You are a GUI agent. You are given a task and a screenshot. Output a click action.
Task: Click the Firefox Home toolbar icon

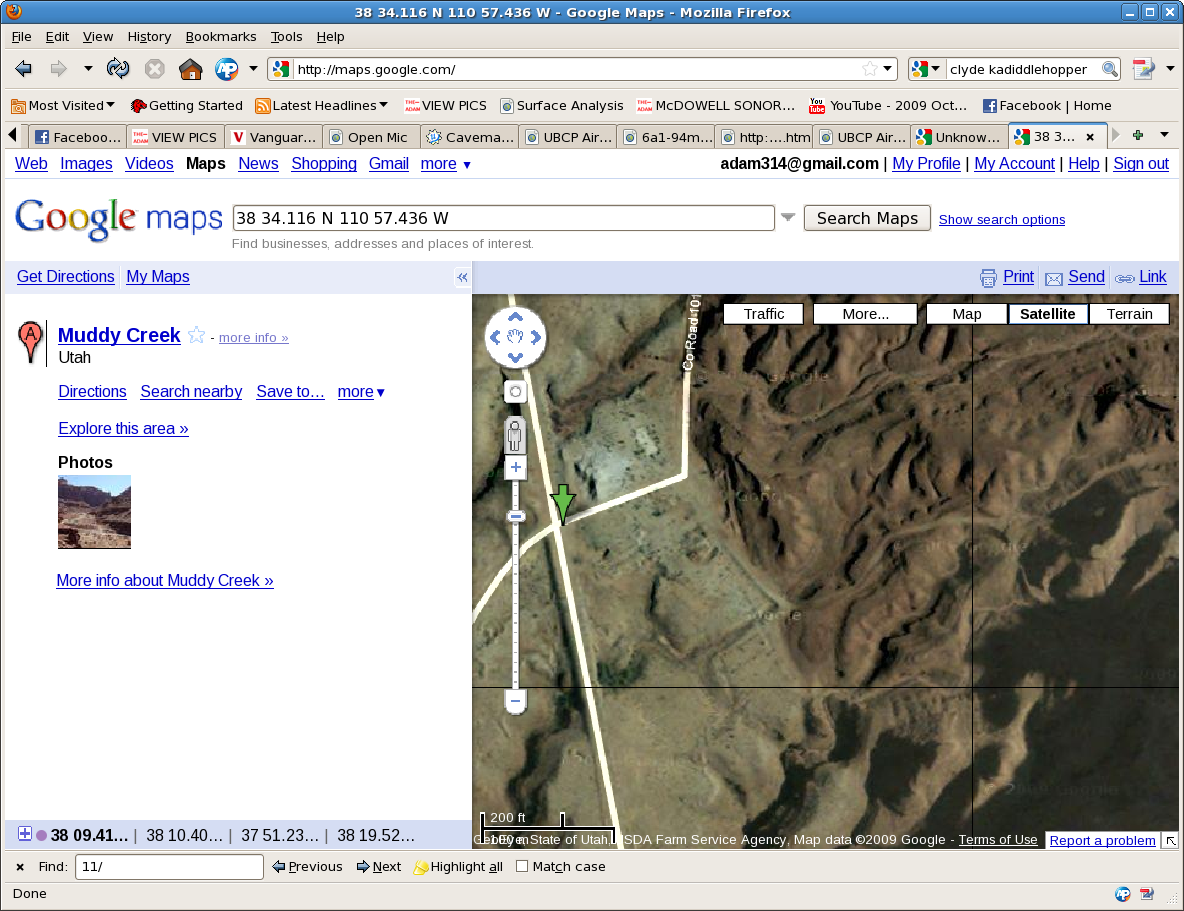pyautogui.click(x=190, y=69)
